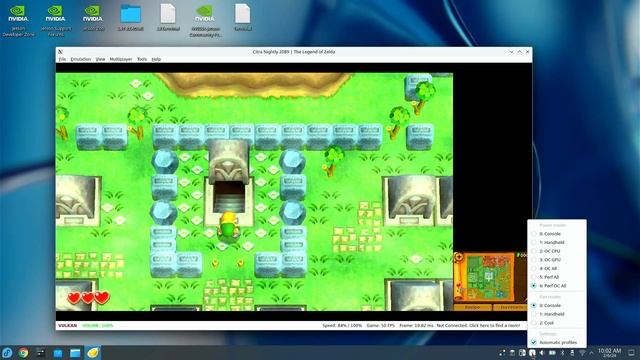
Task: Click the VULKAN renderer button in status bar
Action: coord(67,326)
